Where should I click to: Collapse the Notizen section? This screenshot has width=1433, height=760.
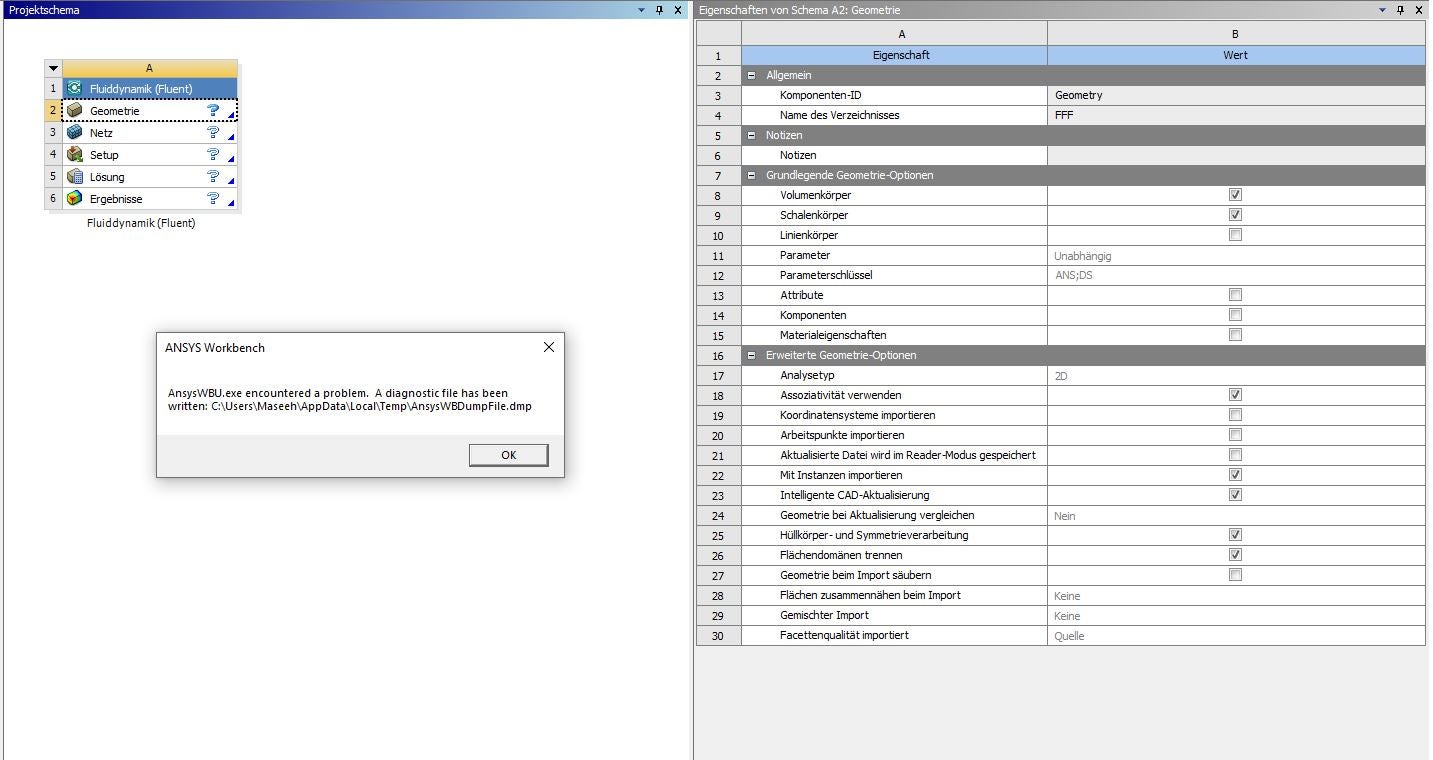[752, 135]
